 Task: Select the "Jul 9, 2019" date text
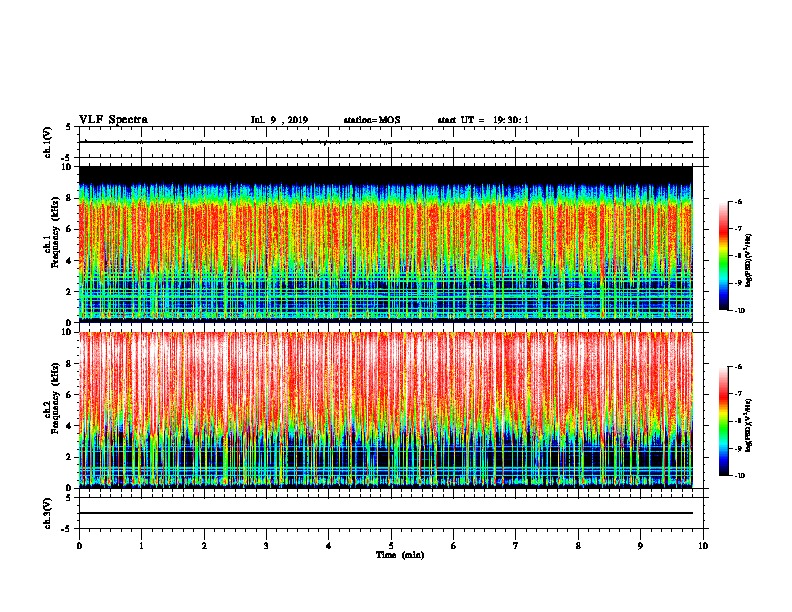click(279, 120)
